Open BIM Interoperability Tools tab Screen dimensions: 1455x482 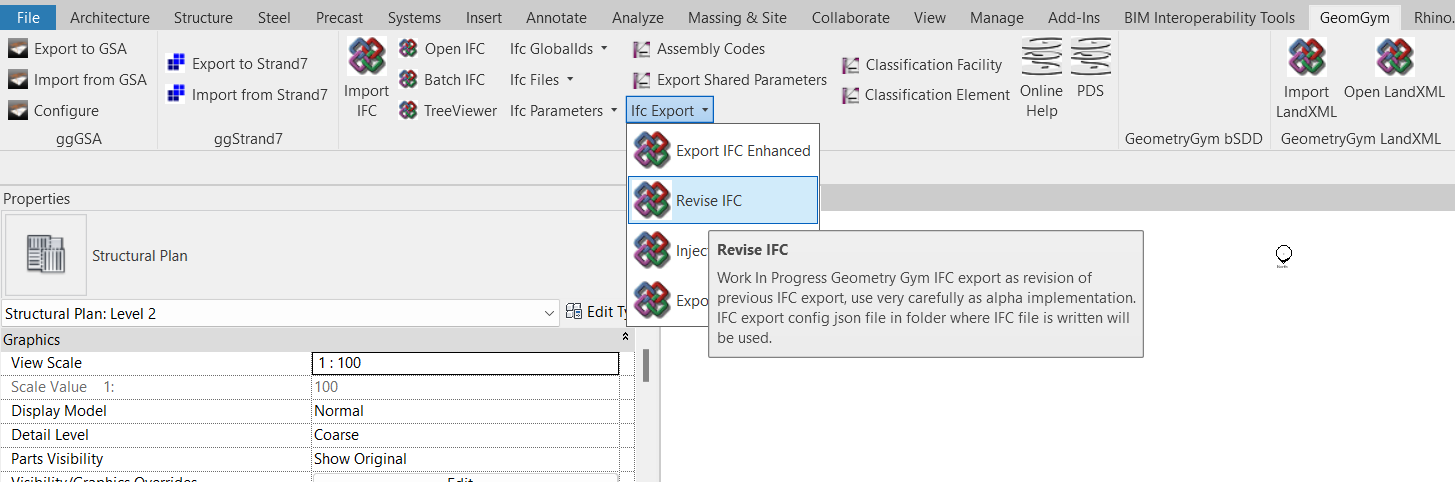[1209, 17]
